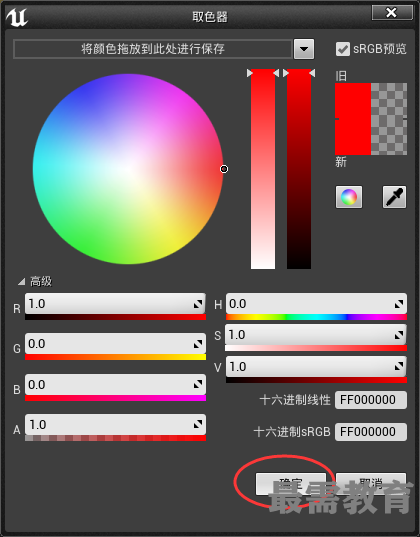Click the color wheel selector handle
Image resolution: width=420 pixels, height=537 pixels.
[224, 169]
